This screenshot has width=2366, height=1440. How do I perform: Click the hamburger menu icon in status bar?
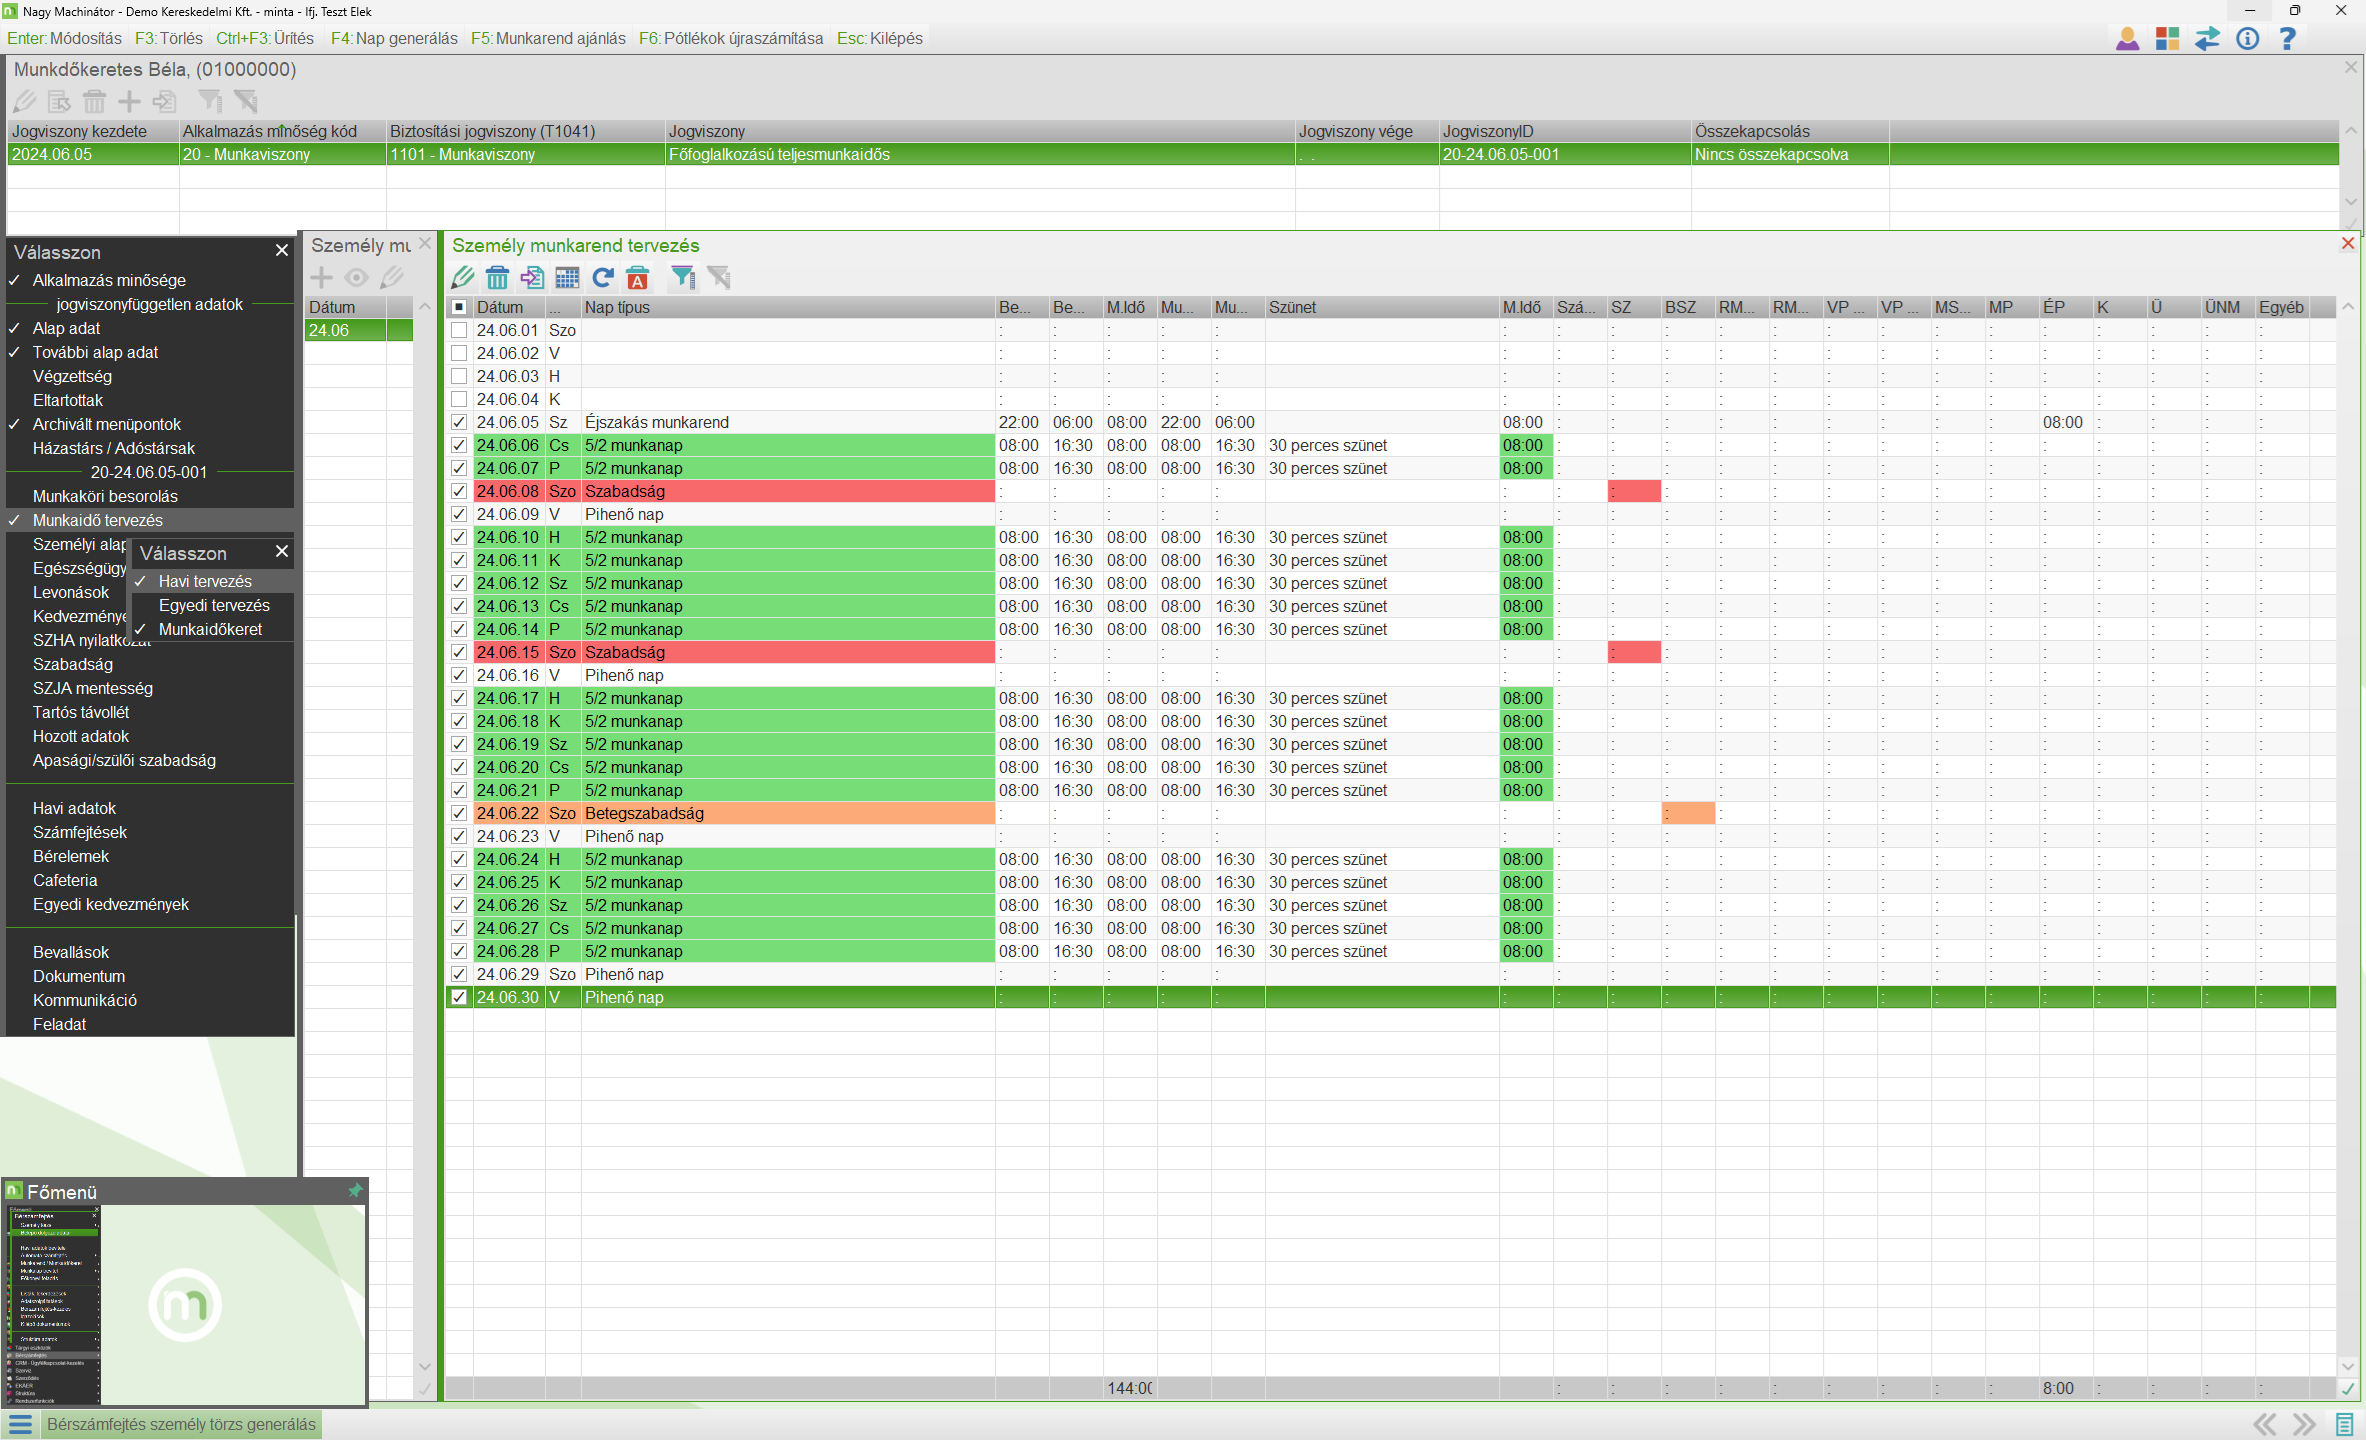click(20, 1424)
